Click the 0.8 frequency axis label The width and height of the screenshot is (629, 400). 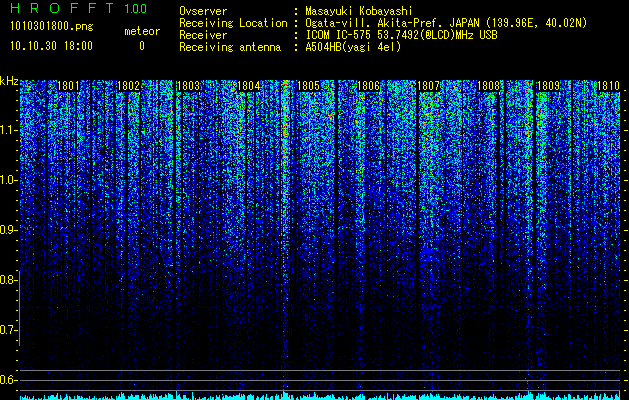tap(7, 280)
